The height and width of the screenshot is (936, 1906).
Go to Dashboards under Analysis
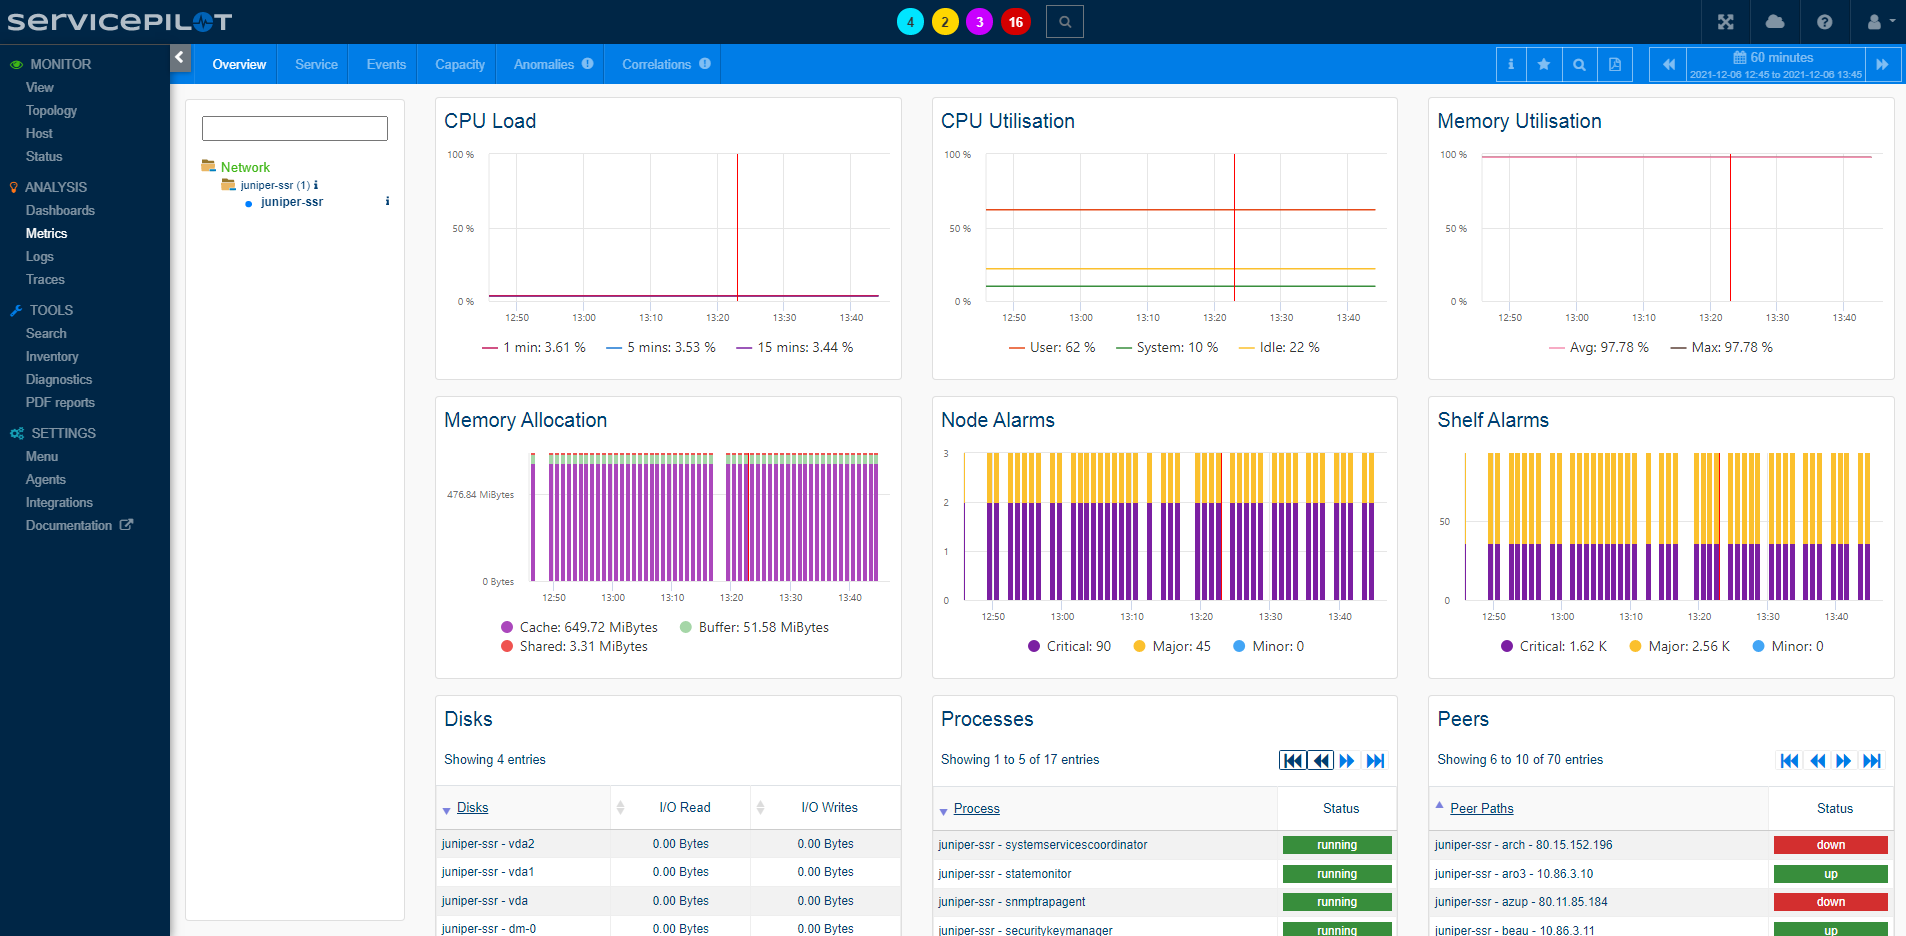pos(59,210)
